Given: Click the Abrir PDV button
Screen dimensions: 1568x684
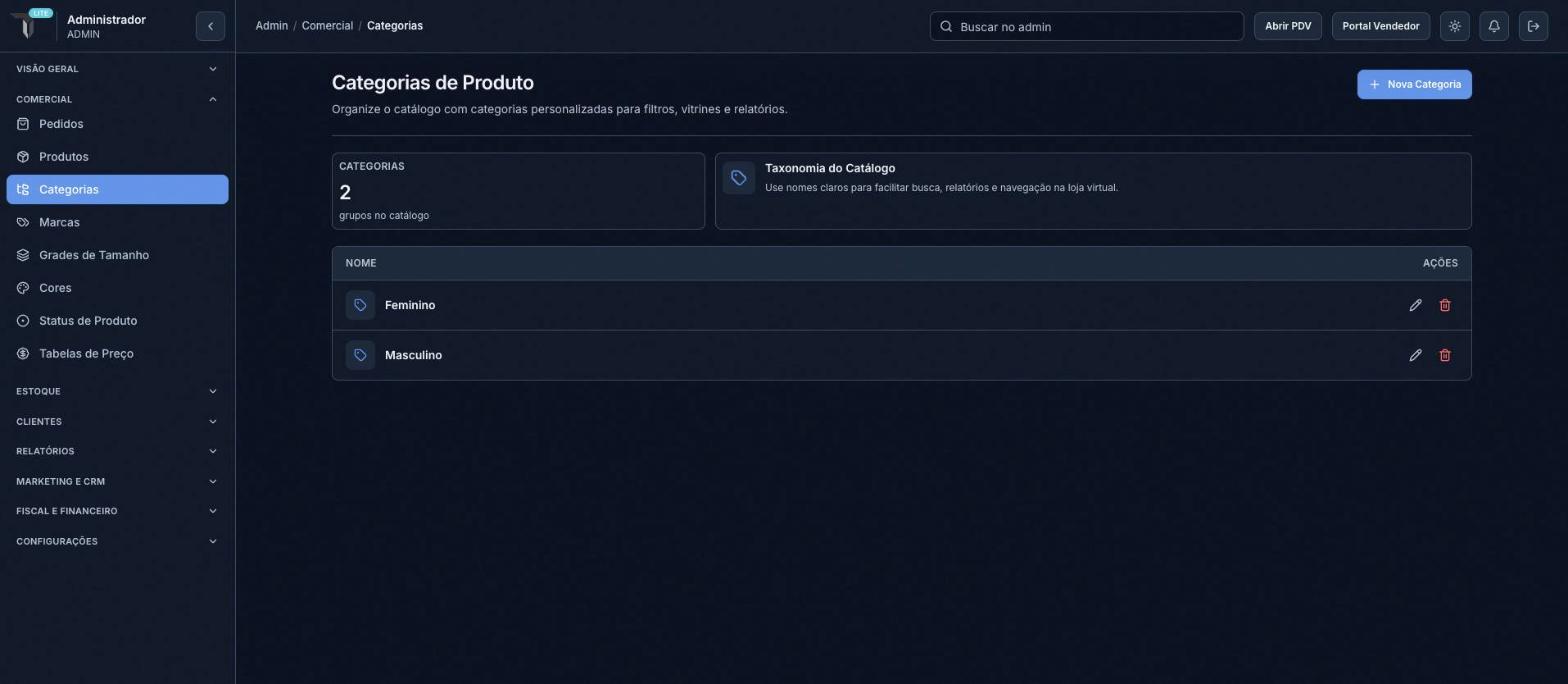Looking at the screenshot, I should (x=1288, y=26).
